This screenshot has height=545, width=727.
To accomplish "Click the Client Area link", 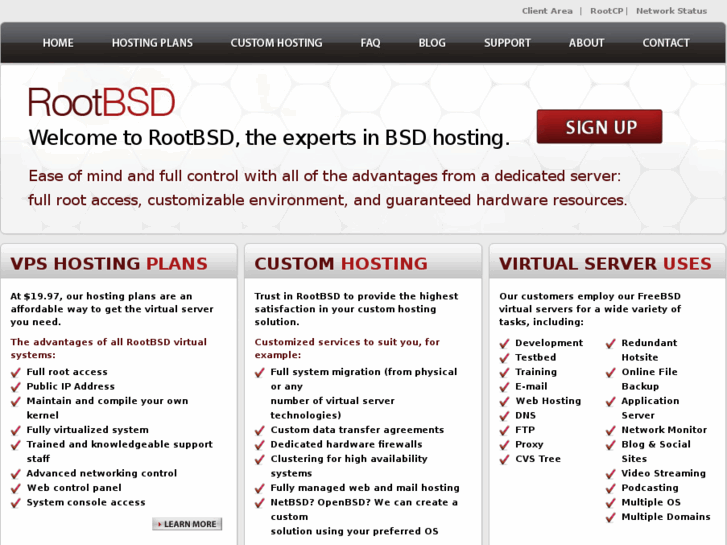I will click(547, 11).
